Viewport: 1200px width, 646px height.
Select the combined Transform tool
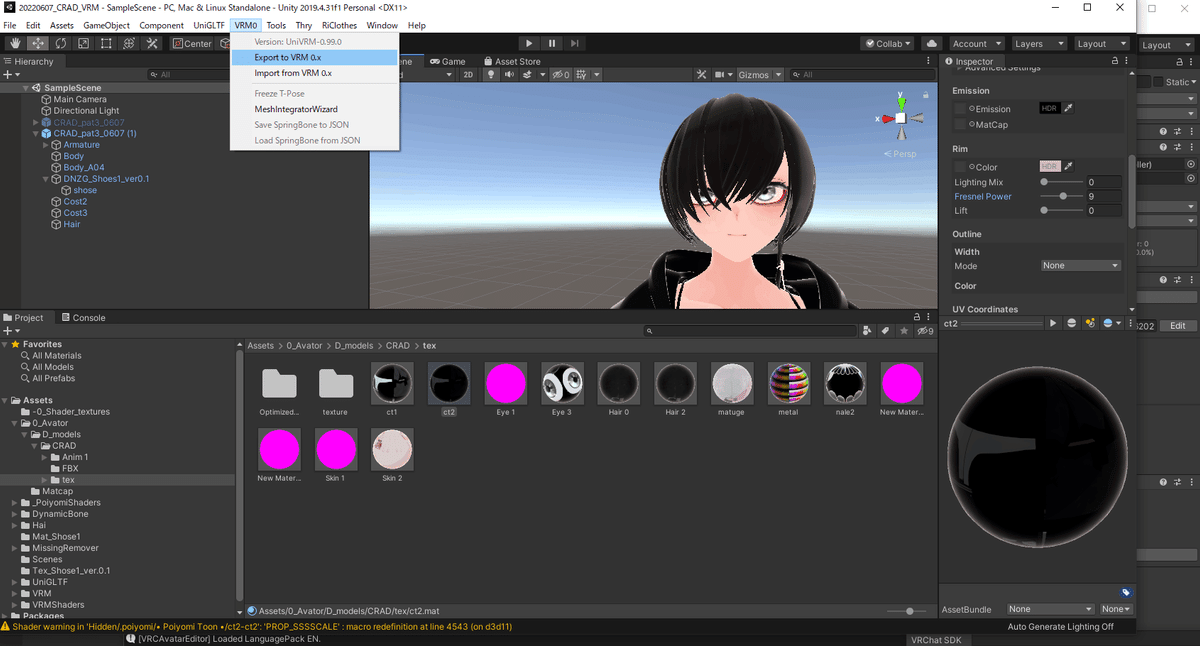pos(130,43)
